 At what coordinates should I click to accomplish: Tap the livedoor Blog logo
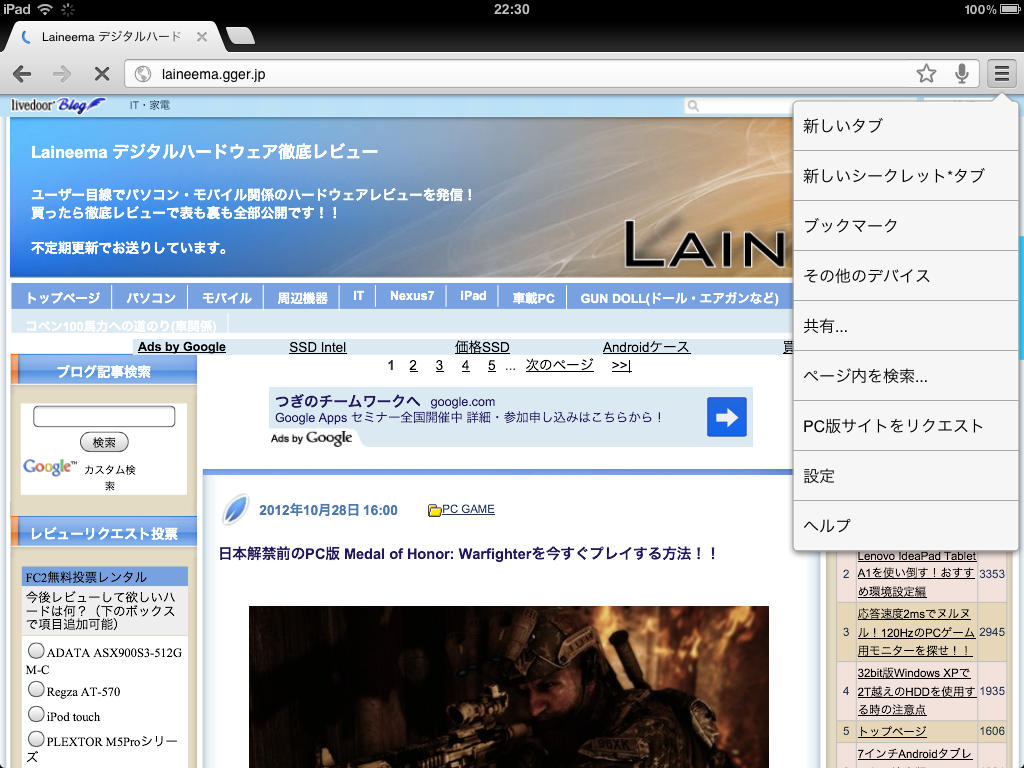coord(57,105)
